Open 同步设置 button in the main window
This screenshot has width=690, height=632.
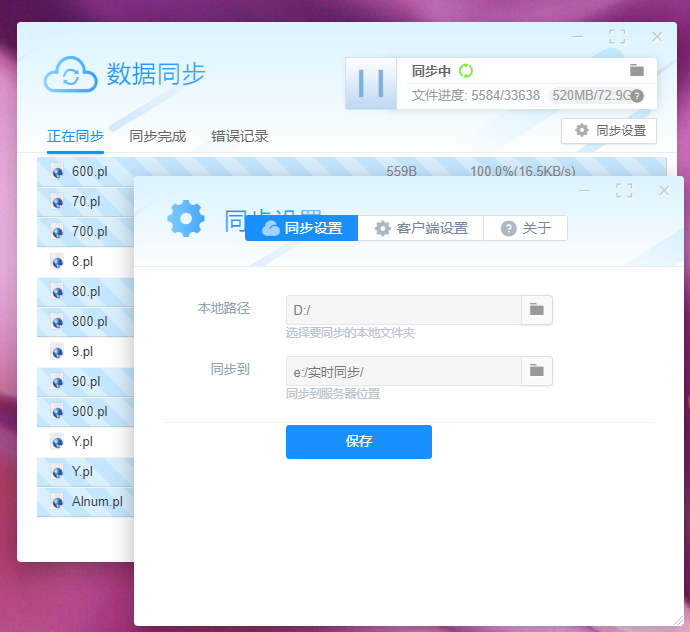(x=609, y=131)
